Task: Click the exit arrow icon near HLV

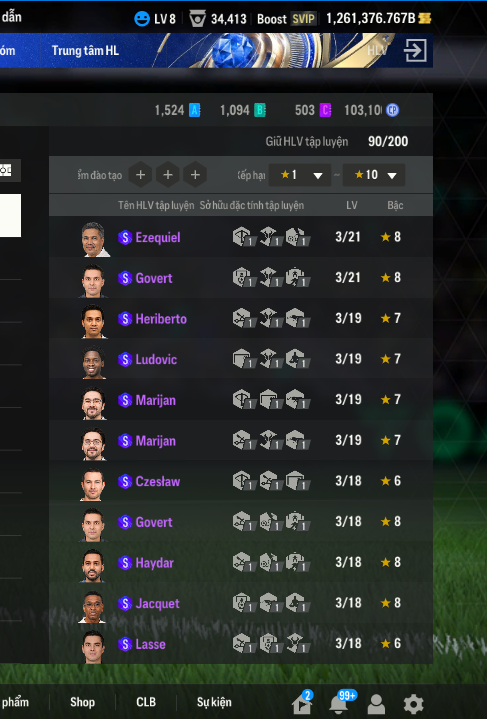Action: pyautogui.click(x=415, y=50)
